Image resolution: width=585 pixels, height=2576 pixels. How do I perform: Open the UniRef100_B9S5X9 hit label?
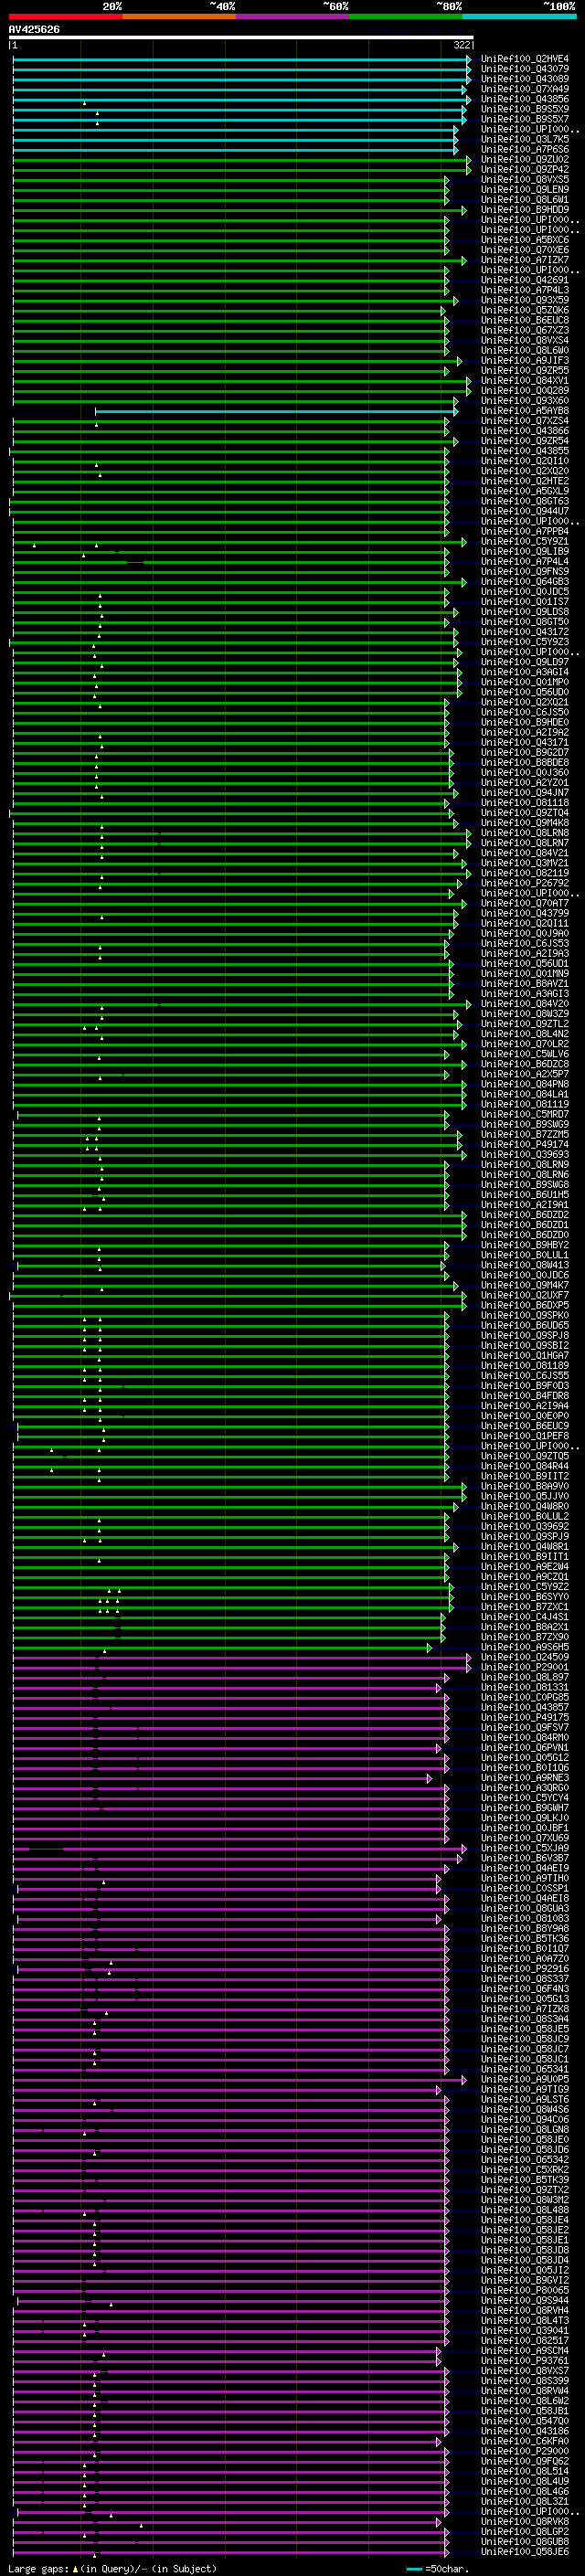coord(524,109)
